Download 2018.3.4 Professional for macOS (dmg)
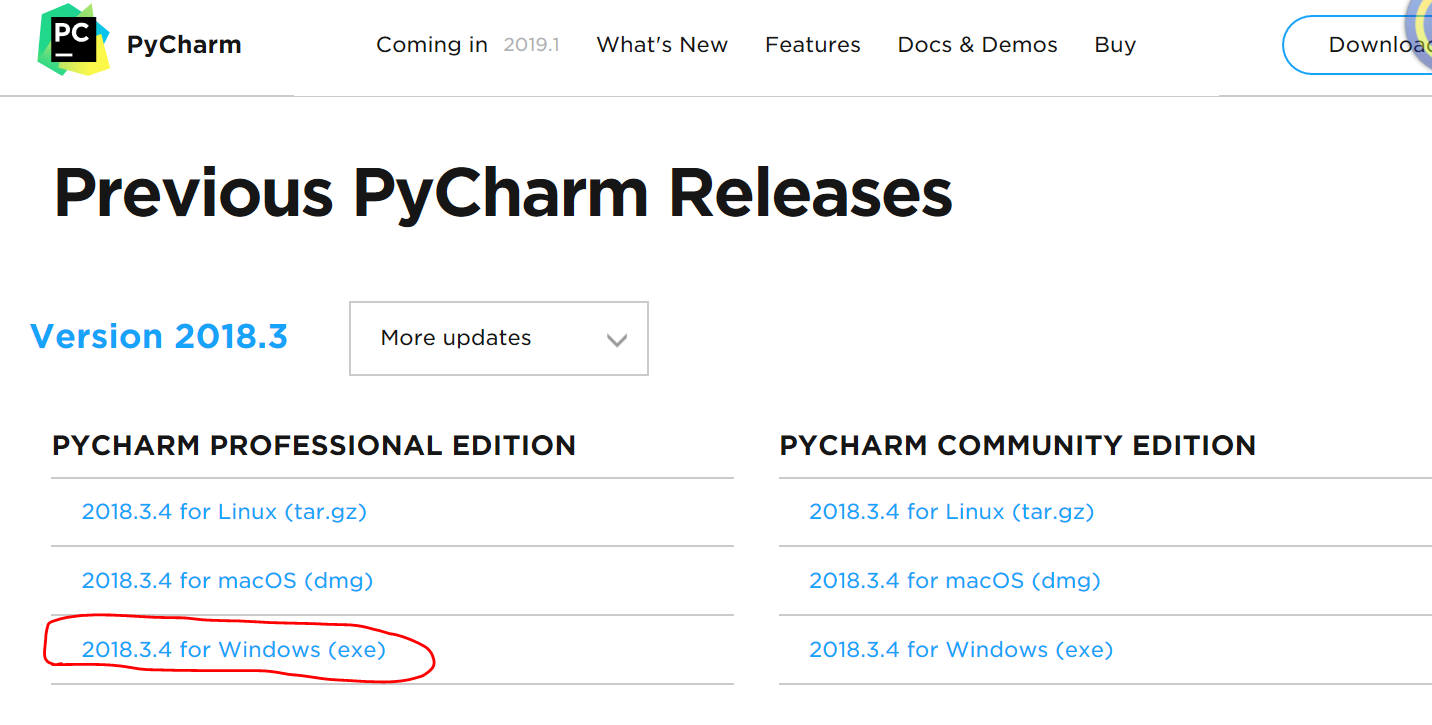The height and width of the screenshot is (725, 1432). [227, 580]
